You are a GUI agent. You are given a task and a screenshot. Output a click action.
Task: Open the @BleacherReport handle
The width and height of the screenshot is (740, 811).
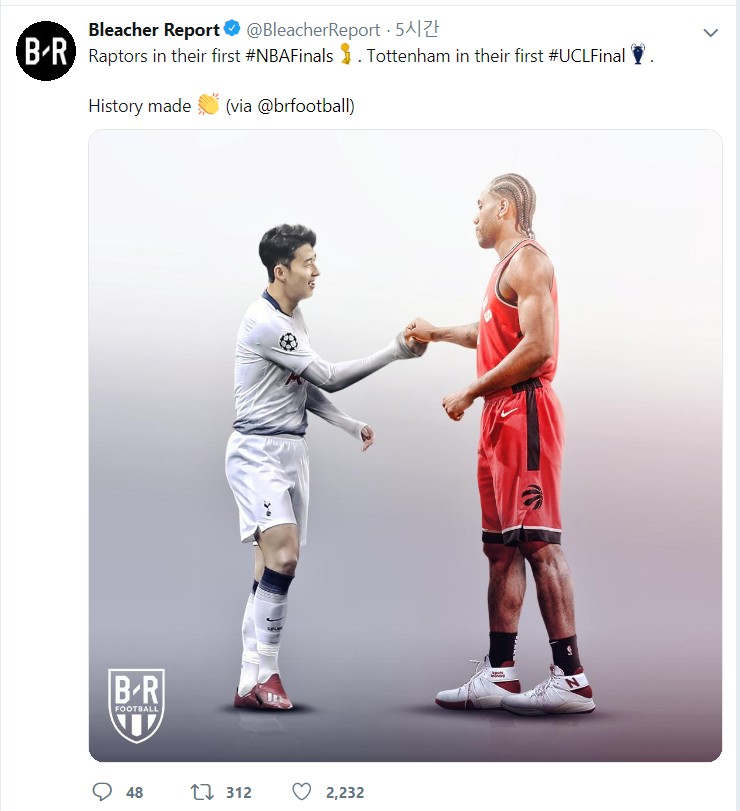click(x=313, y=31)
